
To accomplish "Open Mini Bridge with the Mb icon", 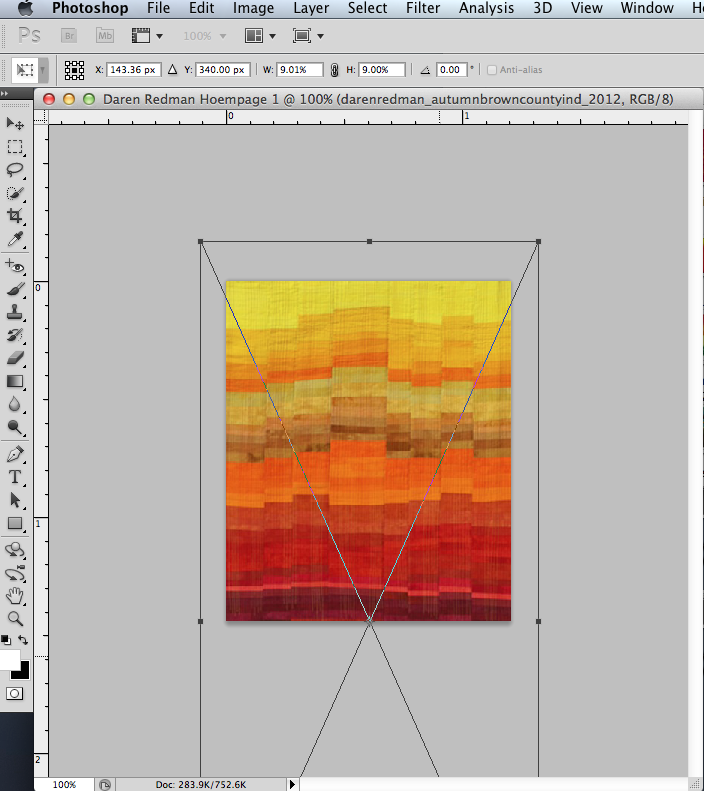I will (x=105, y=36).
